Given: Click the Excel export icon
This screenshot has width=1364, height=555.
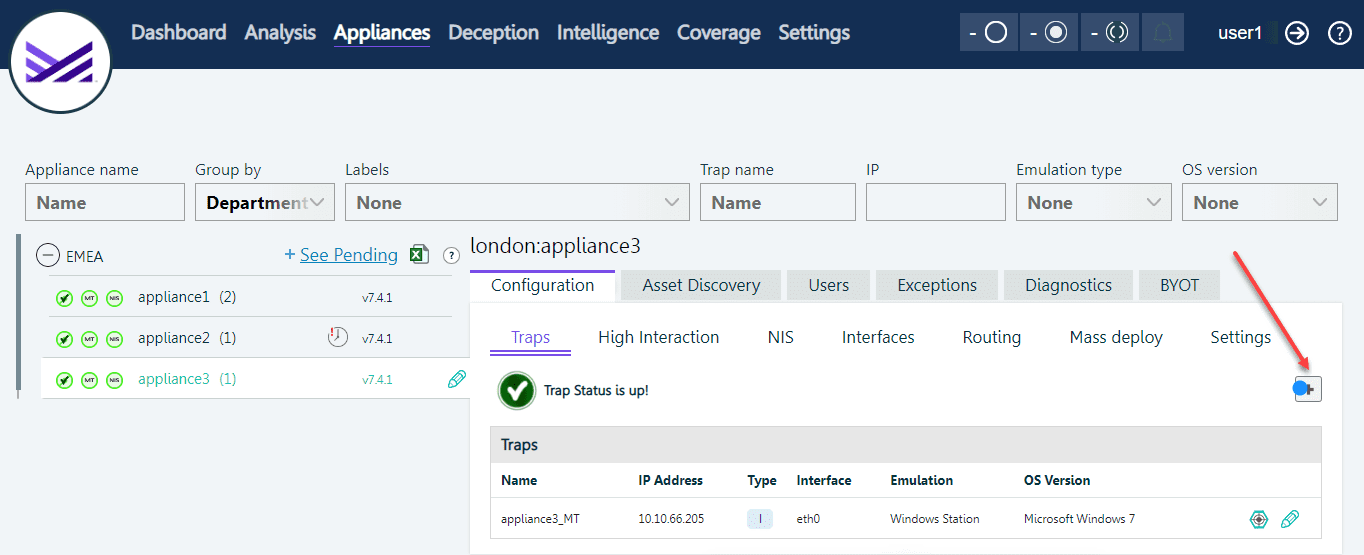Looking at the screenshot, I should tap(419, 255).
